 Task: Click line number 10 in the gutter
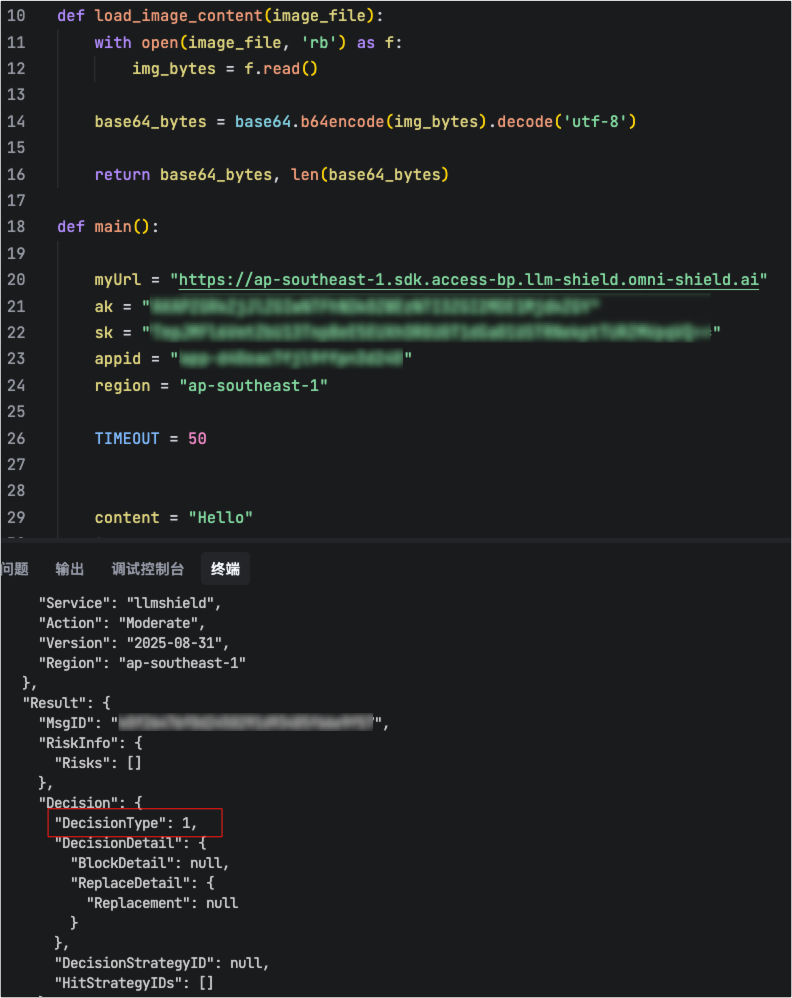point(16,17)
